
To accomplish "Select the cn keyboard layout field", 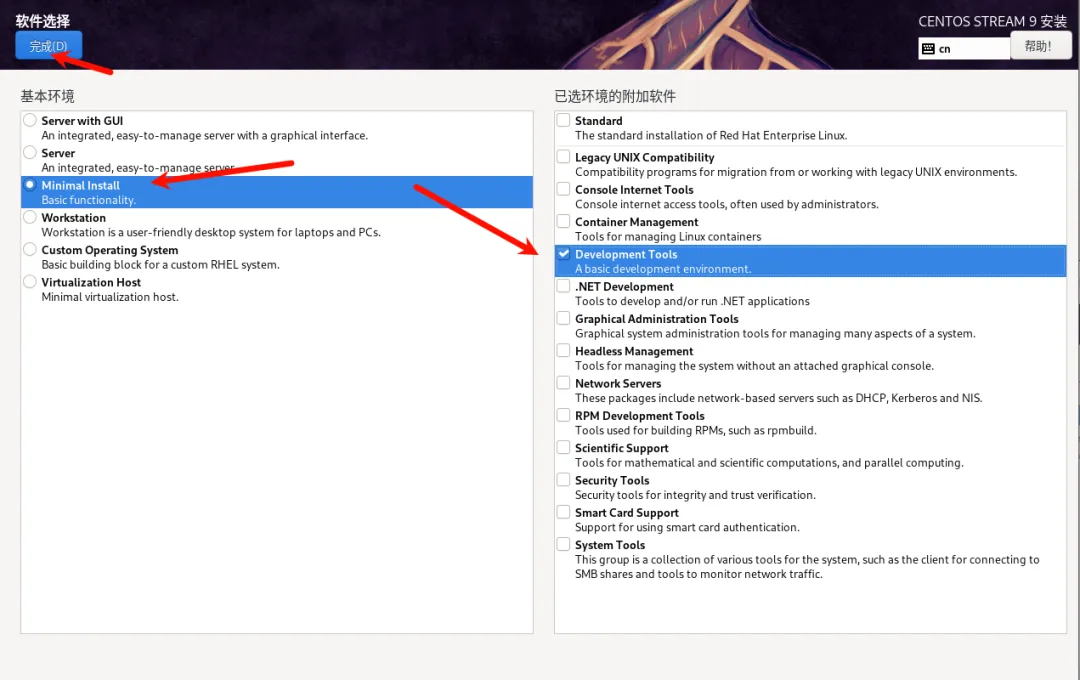I will [x=964, y=49].
